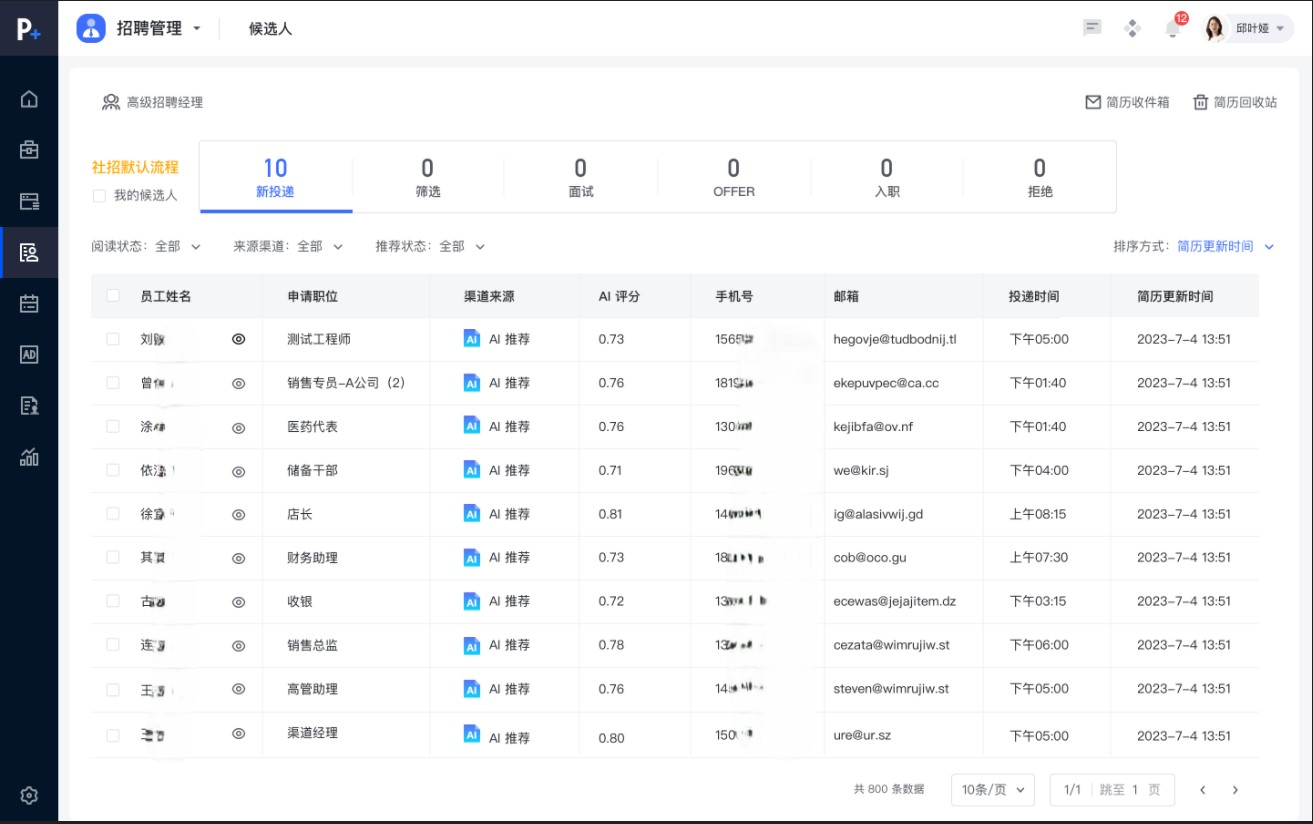Open the home icon in the sidebar
Screen dimensions: 1313x824
coord(29,99)
